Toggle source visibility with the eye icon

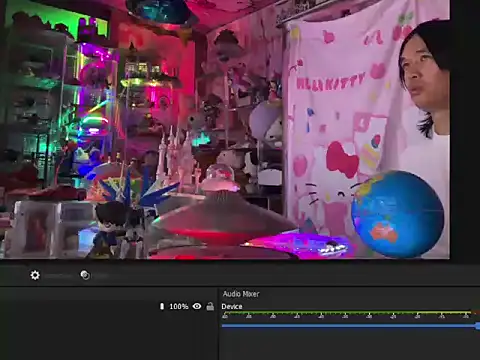[x=197, y=306]
